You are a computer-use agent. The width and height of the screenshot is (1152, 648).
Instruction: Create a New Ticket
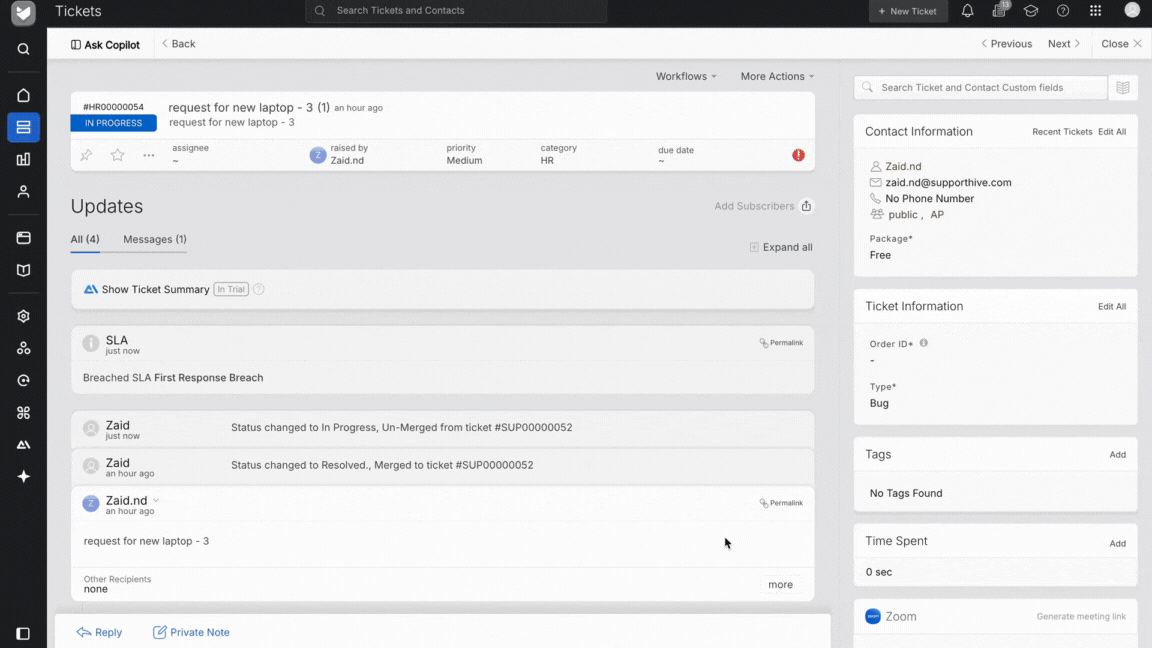point(907,11)
